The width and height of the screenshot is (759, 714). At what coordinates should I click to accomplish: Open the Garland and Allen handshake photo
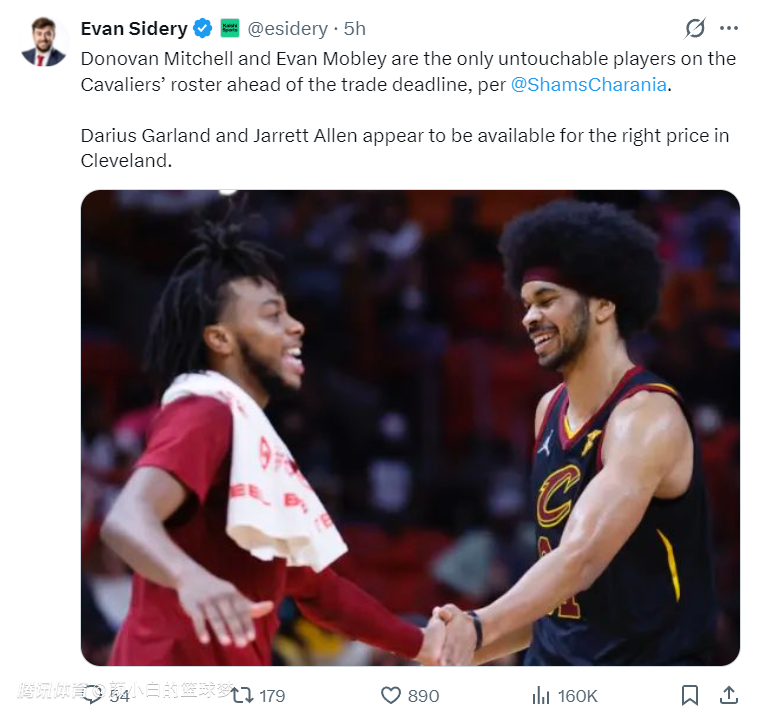[410, 428]
